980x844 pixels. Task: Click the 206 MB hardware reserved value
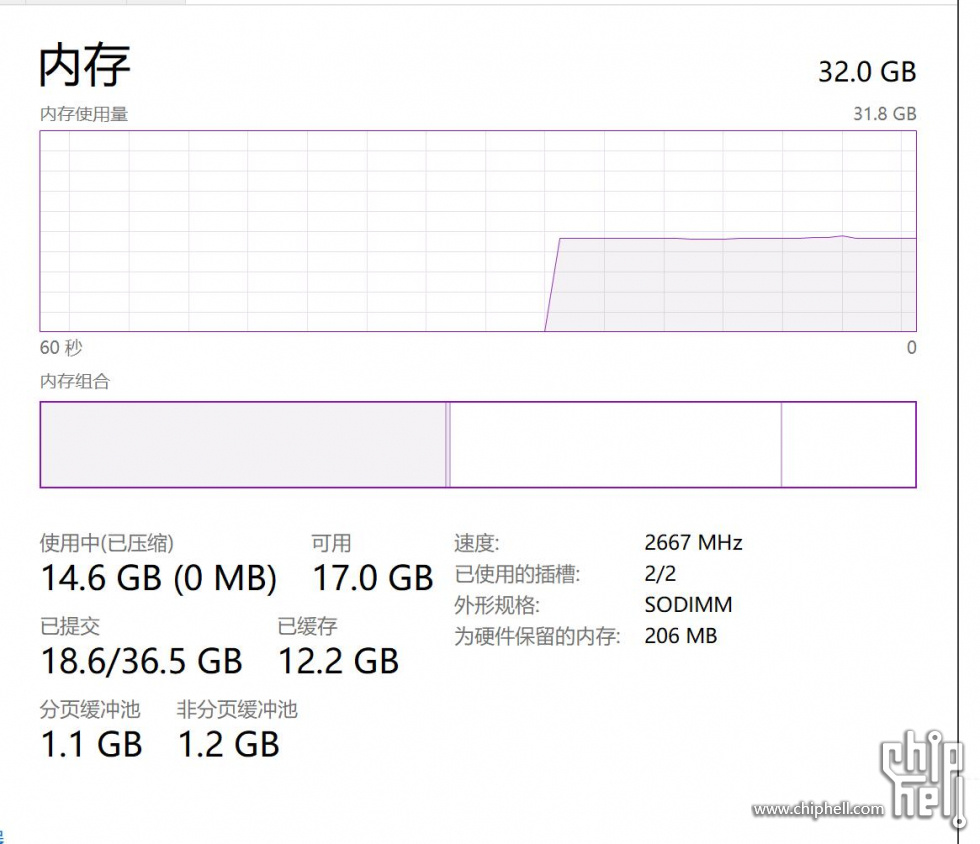tap(681, 636)
